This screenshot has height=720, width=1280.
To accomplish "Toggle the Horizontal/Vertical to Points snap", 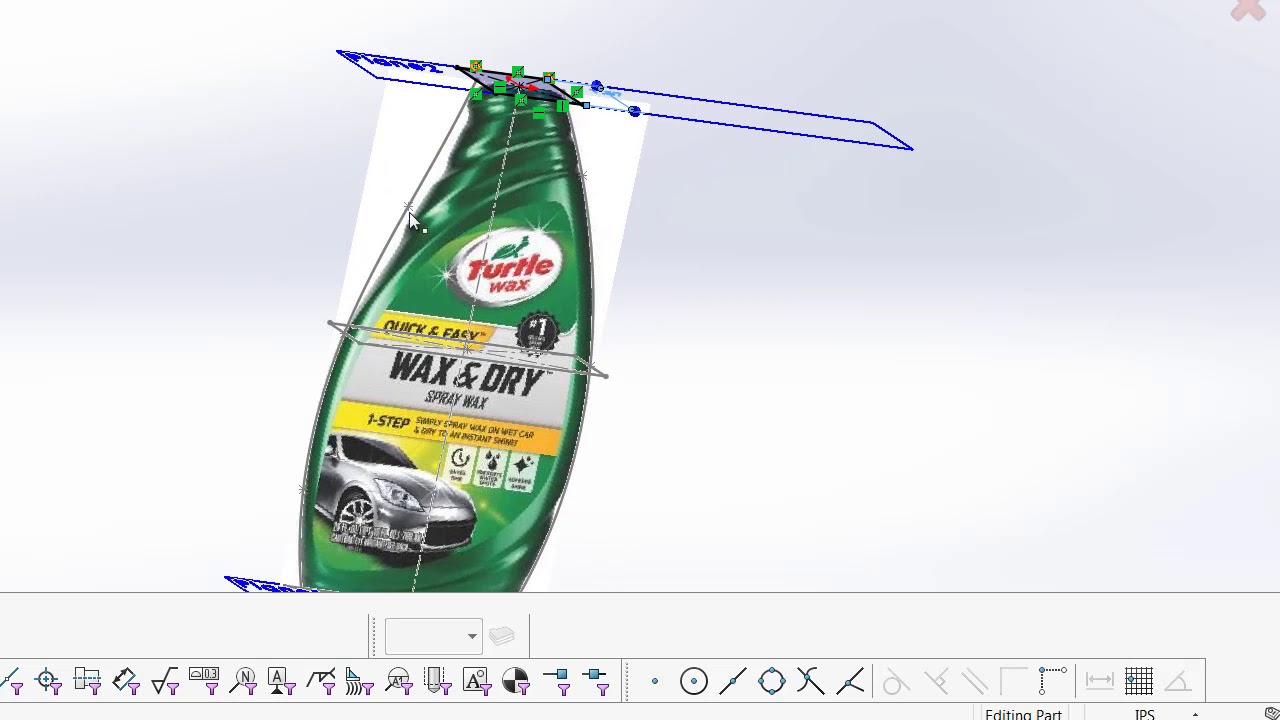I will coord(1052,680).
